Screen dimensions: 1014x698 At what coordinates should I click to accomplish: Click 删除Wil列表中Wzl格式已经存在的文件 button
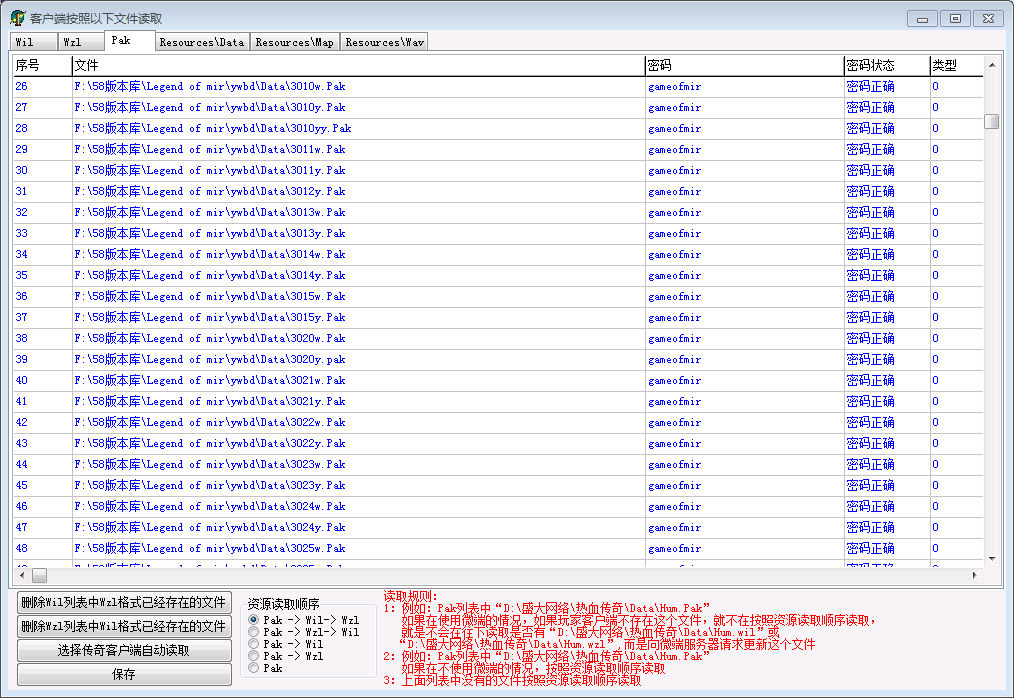tap(123, 602)
